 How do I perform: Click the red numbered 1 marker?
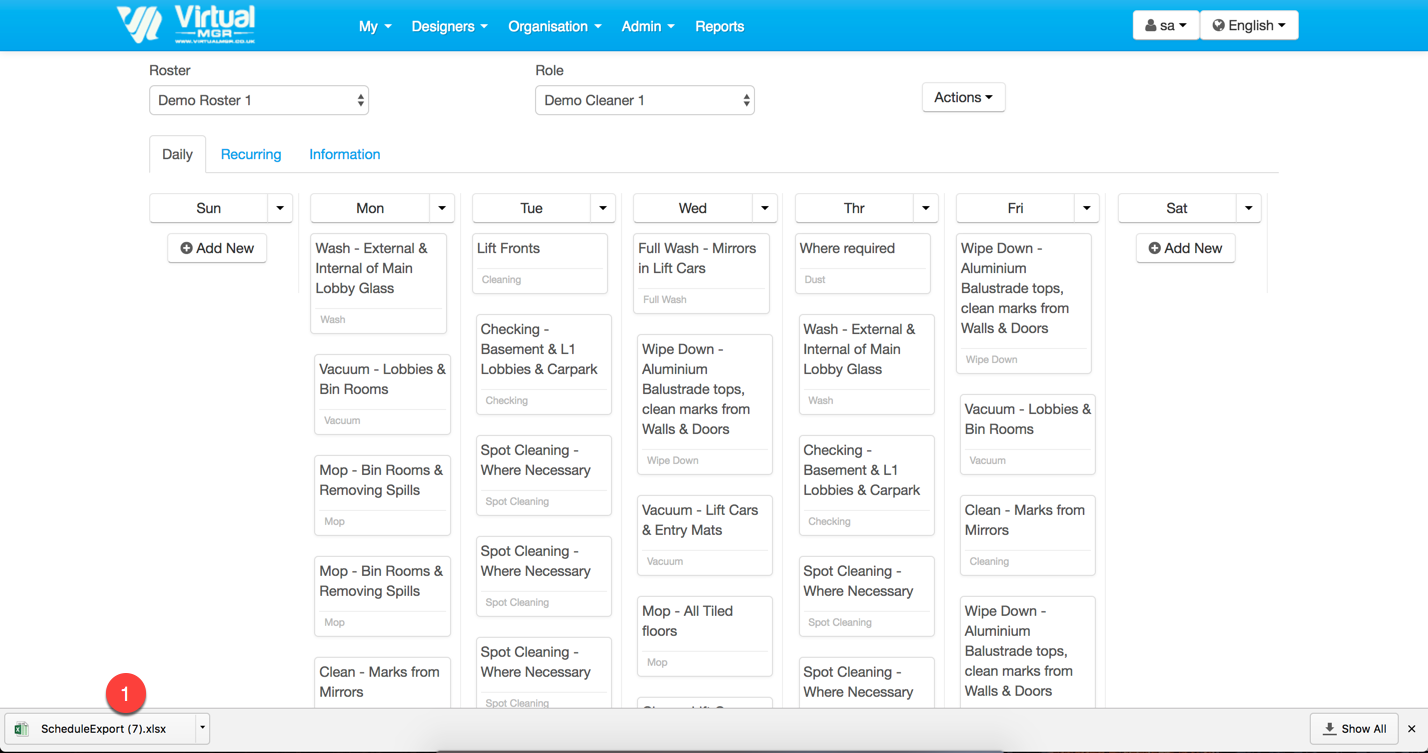point(125,693)
